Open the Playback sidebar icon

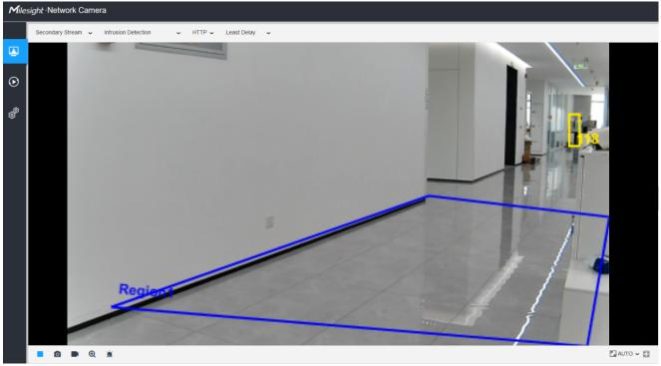pos(14,82)
